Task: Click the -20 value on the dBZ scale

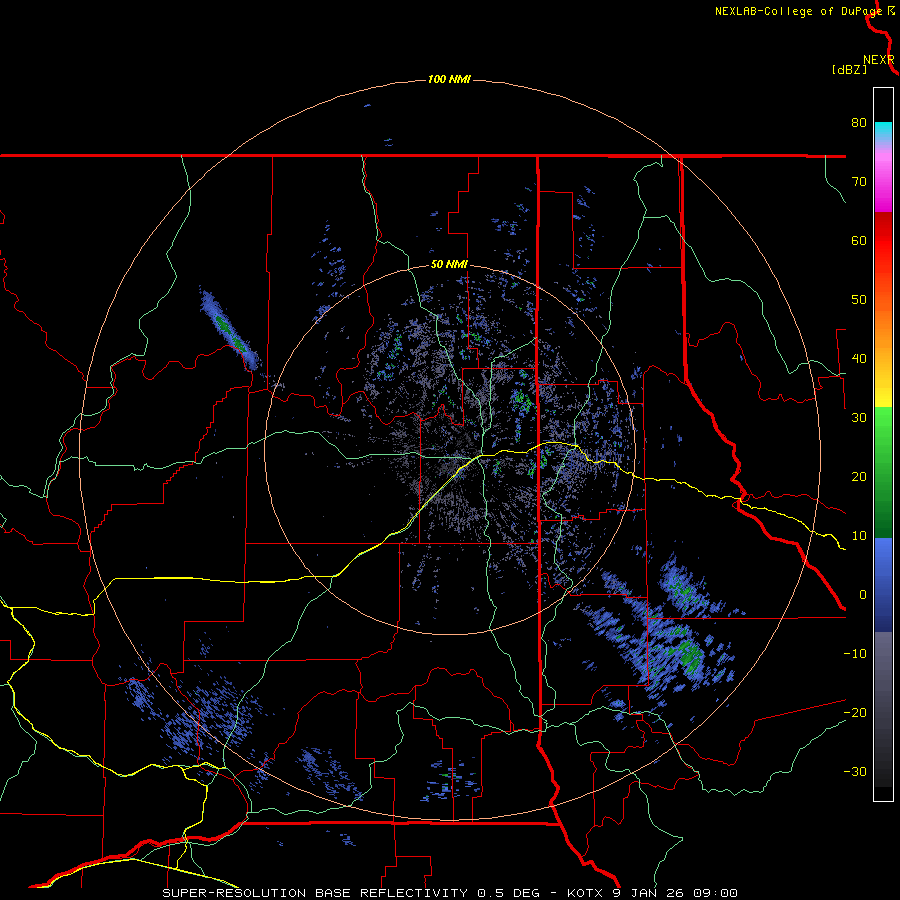Action: click(855, 712)
